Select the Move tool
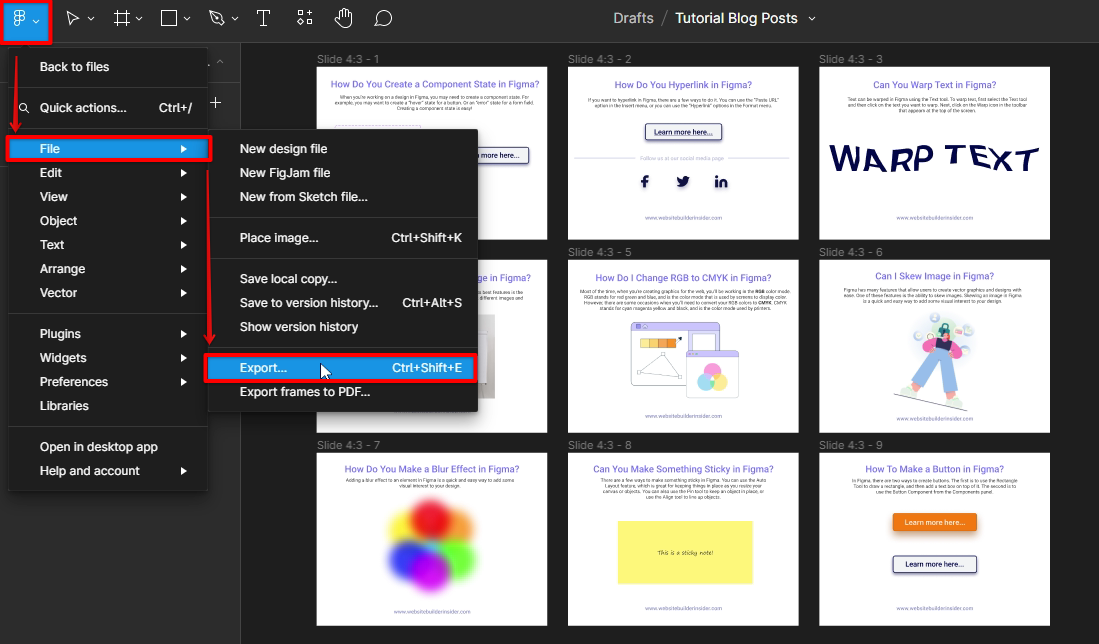The image size is (1099, 644). 72,19
